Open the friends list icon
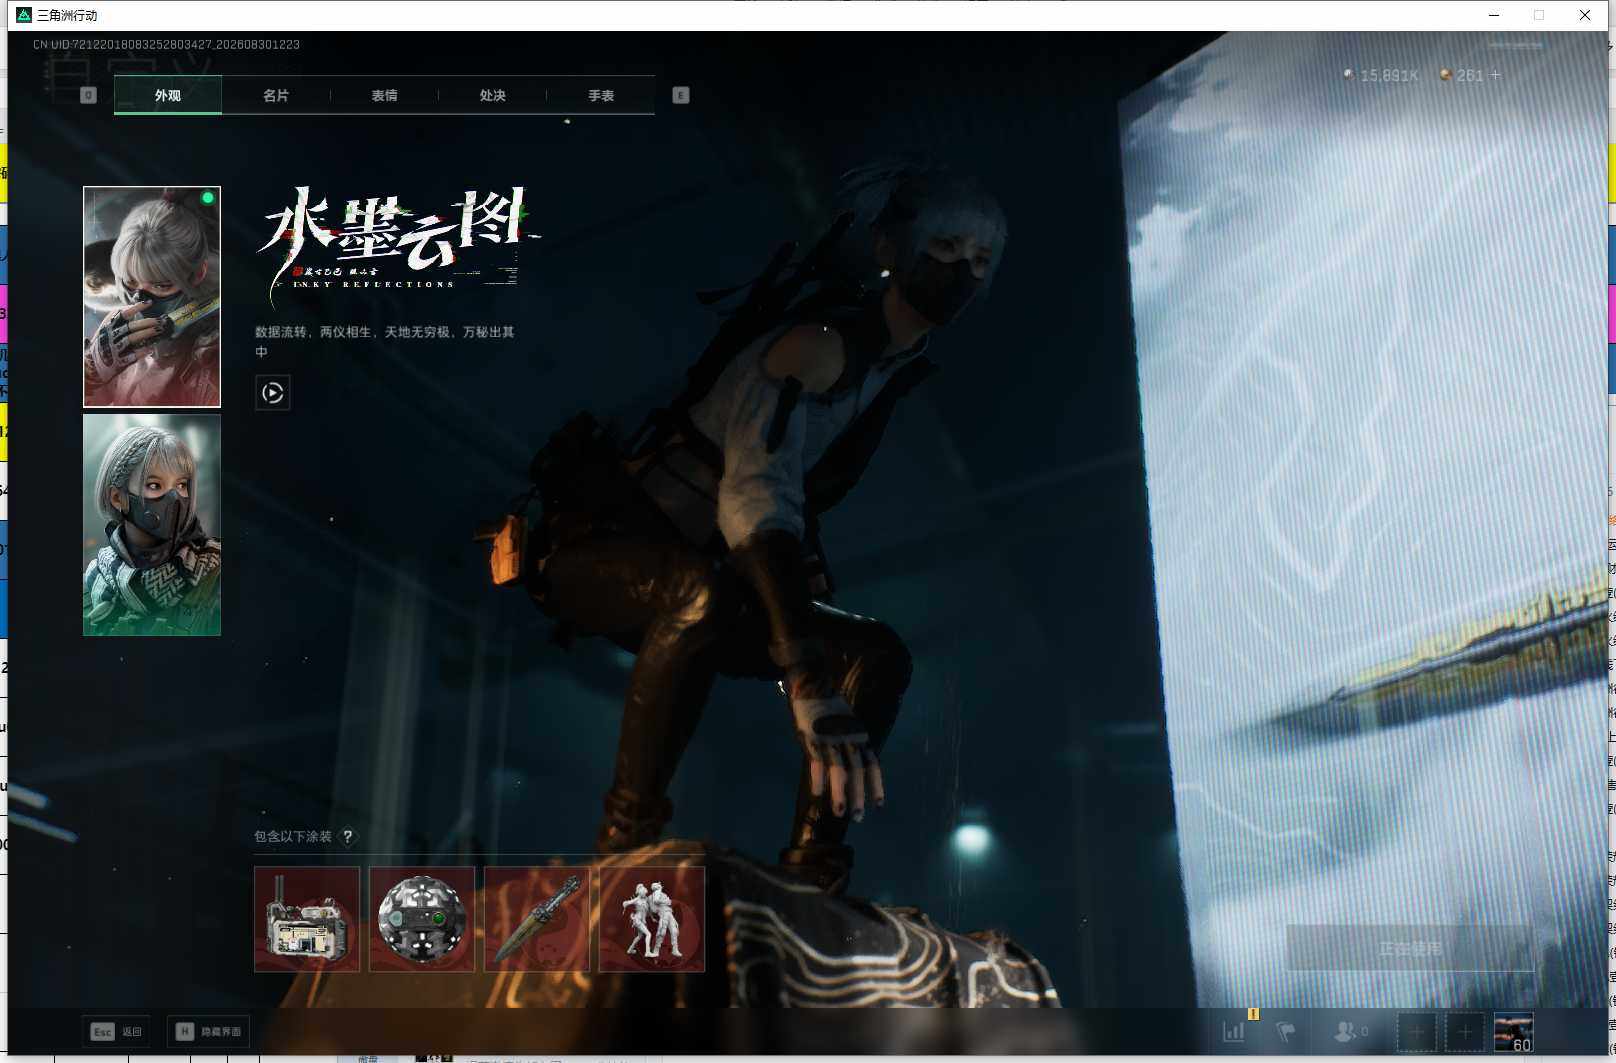This screenshot has width=1616, height=1063. (1350, 1031)
